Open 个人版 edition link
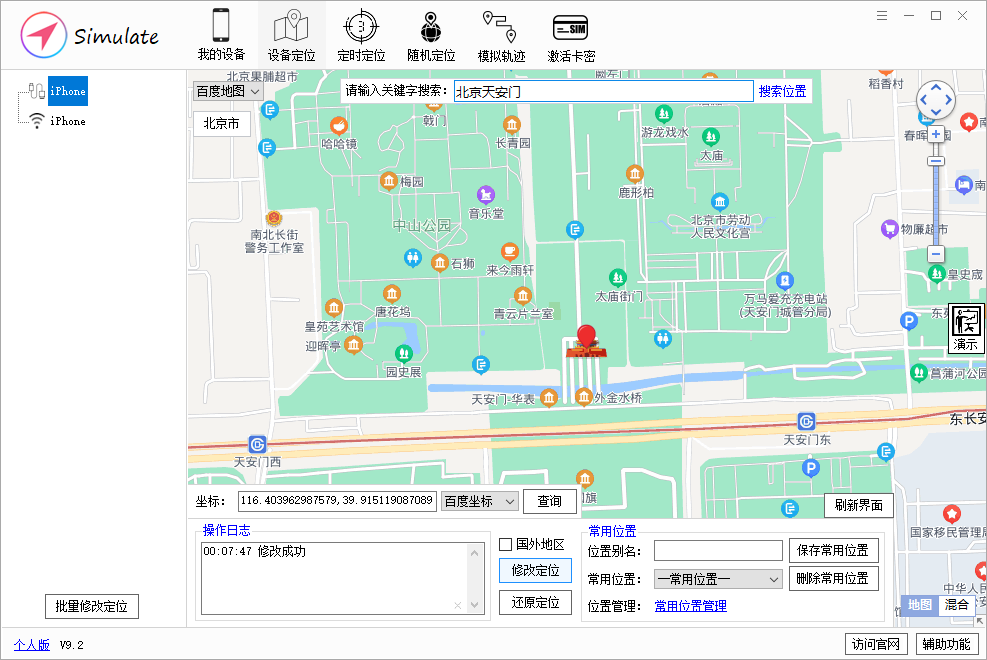 pos(31,645)
